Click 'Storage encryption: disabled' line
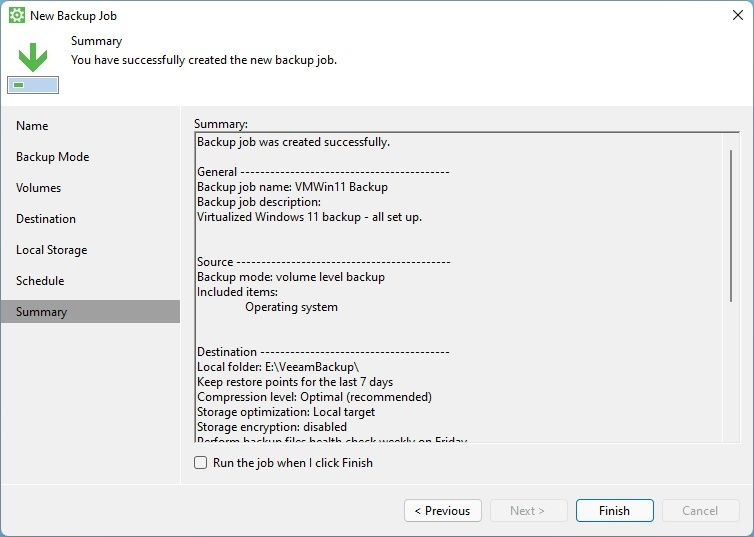The height and width of the screenshot is (537, 754). point(272,427)
